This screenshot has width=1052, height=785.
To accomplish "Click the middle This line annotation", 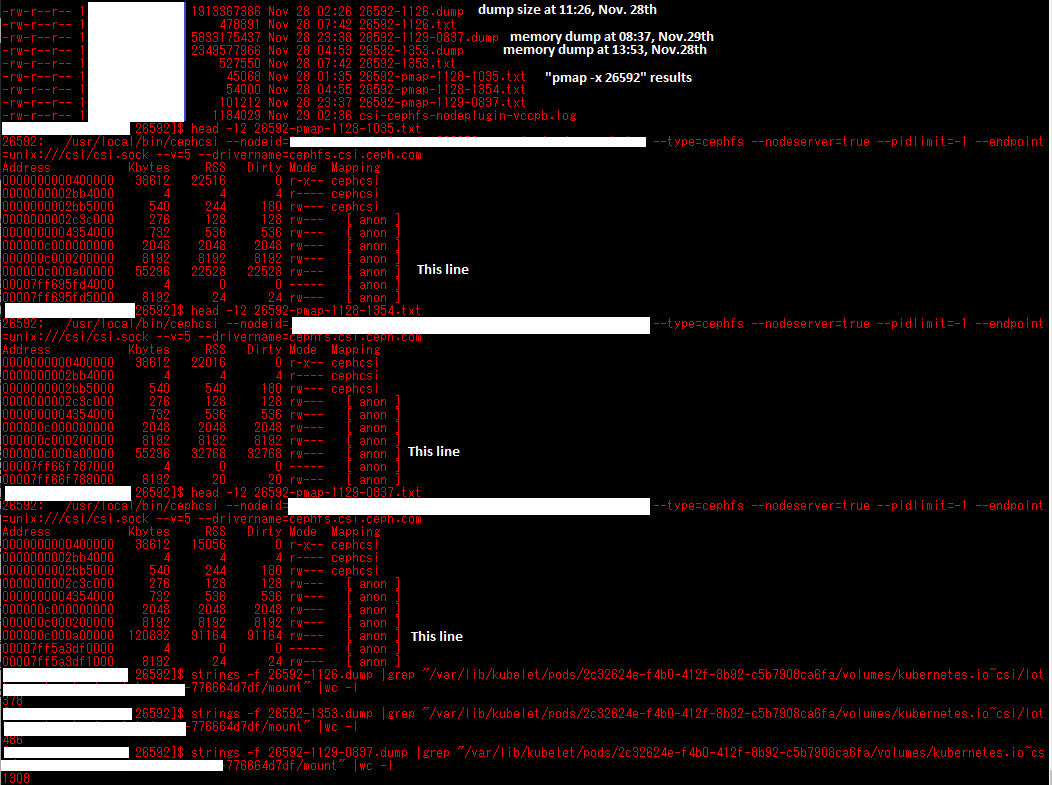I will (x=433, y=452).
